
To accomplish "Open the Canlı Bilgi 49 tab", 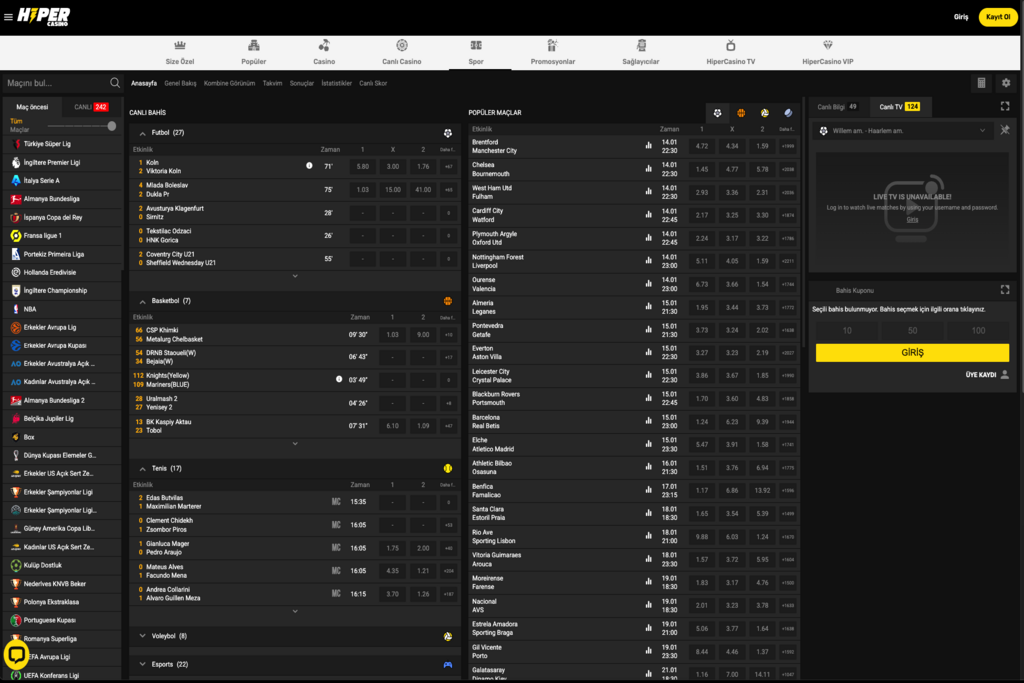I will tap(838, 107).
